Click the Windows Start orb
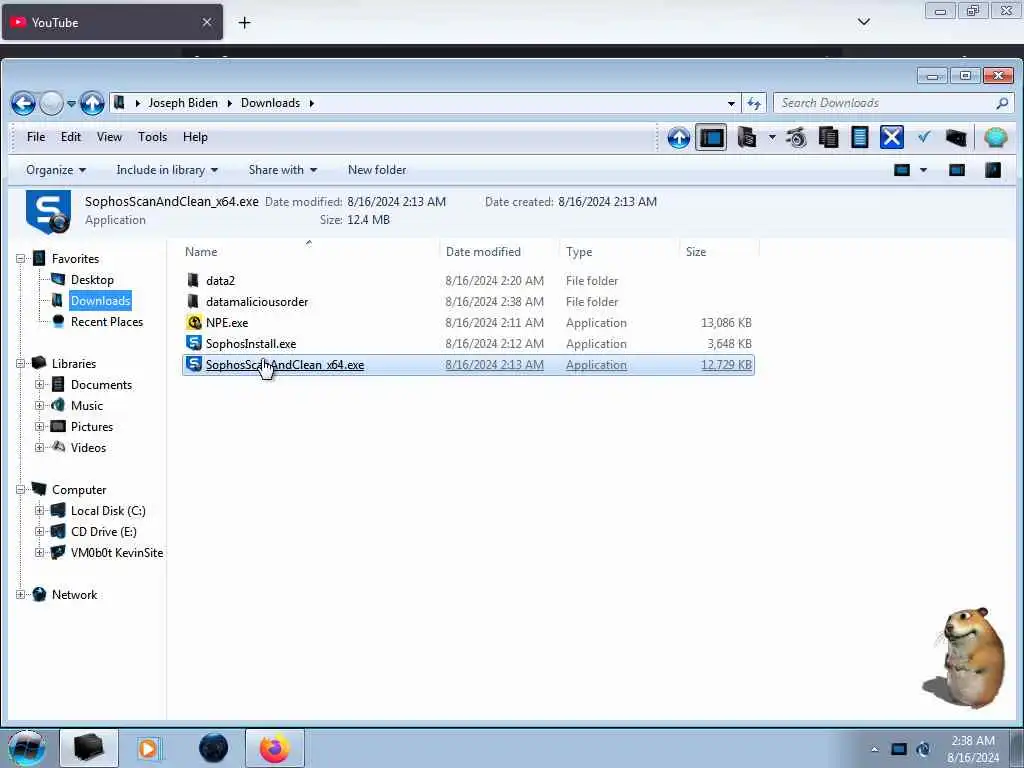 27,748
